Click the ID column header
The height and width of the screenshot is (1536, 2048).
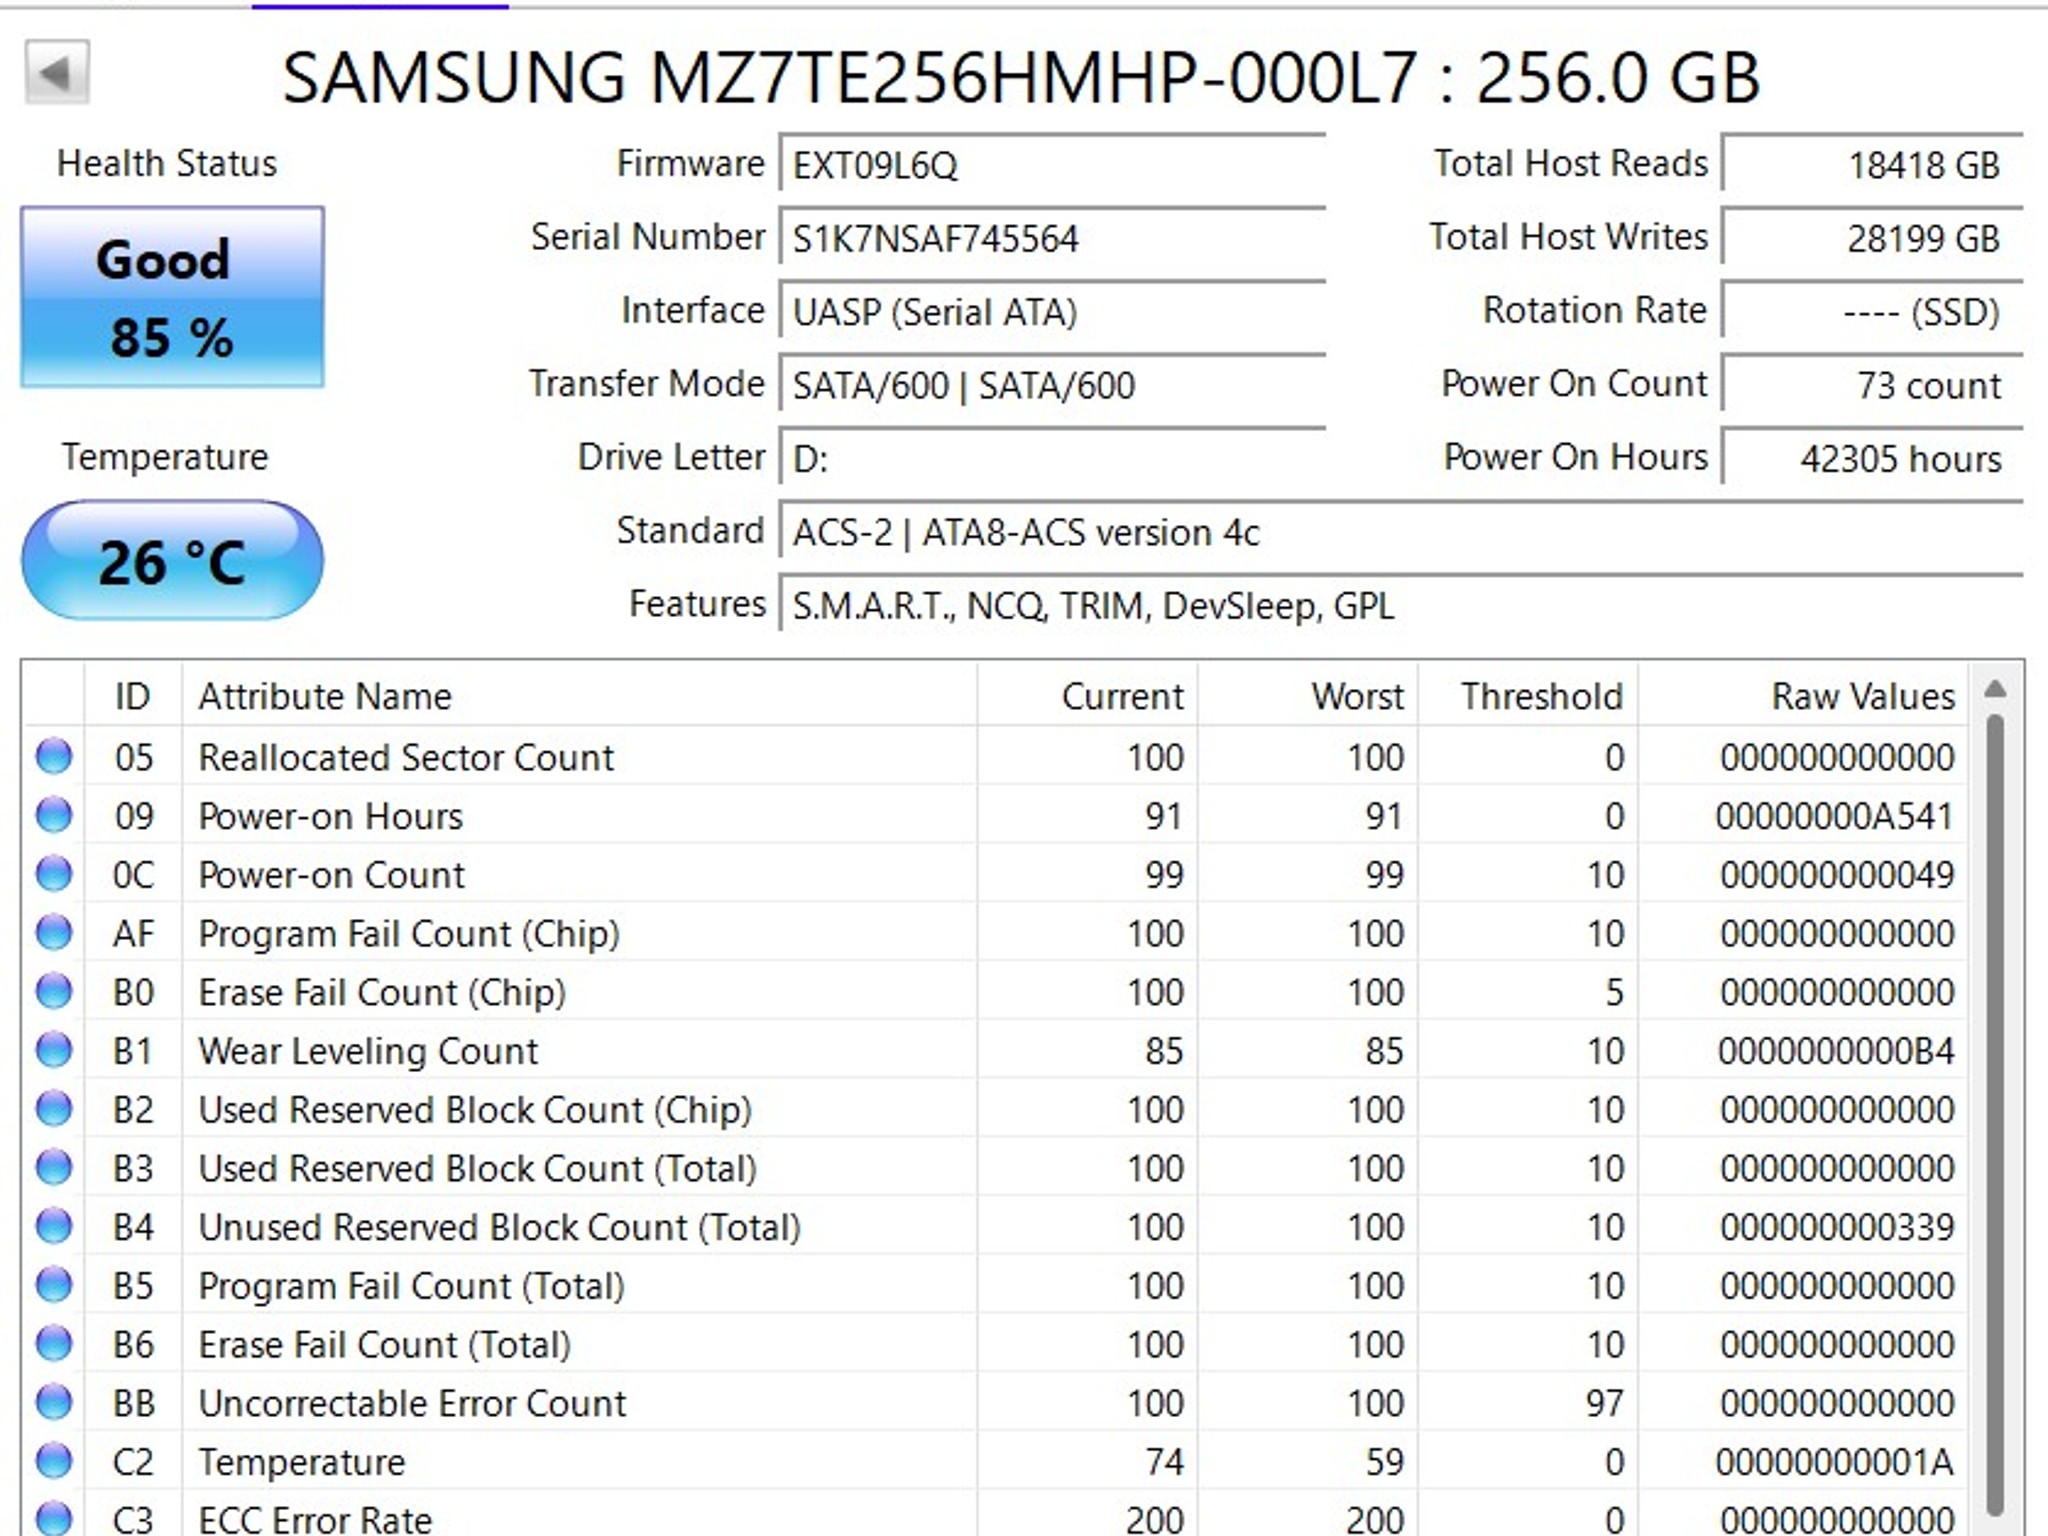(x=133, y=696)
